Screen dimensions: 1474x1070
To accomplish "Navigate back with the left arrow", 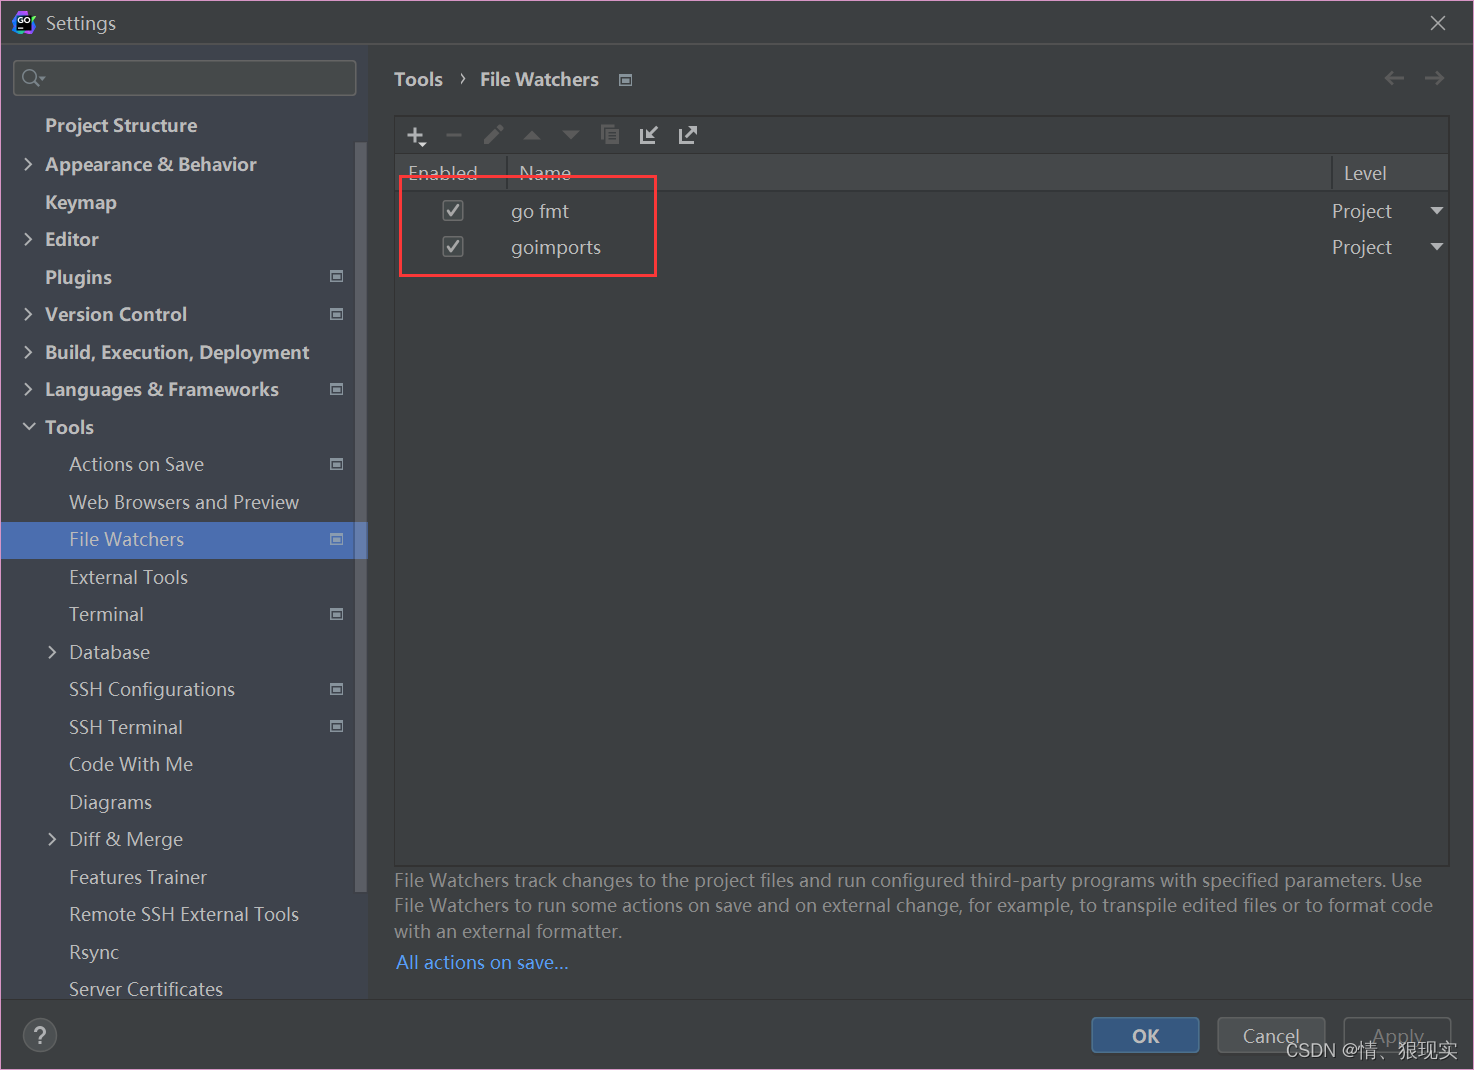I will click(1394, 78).
